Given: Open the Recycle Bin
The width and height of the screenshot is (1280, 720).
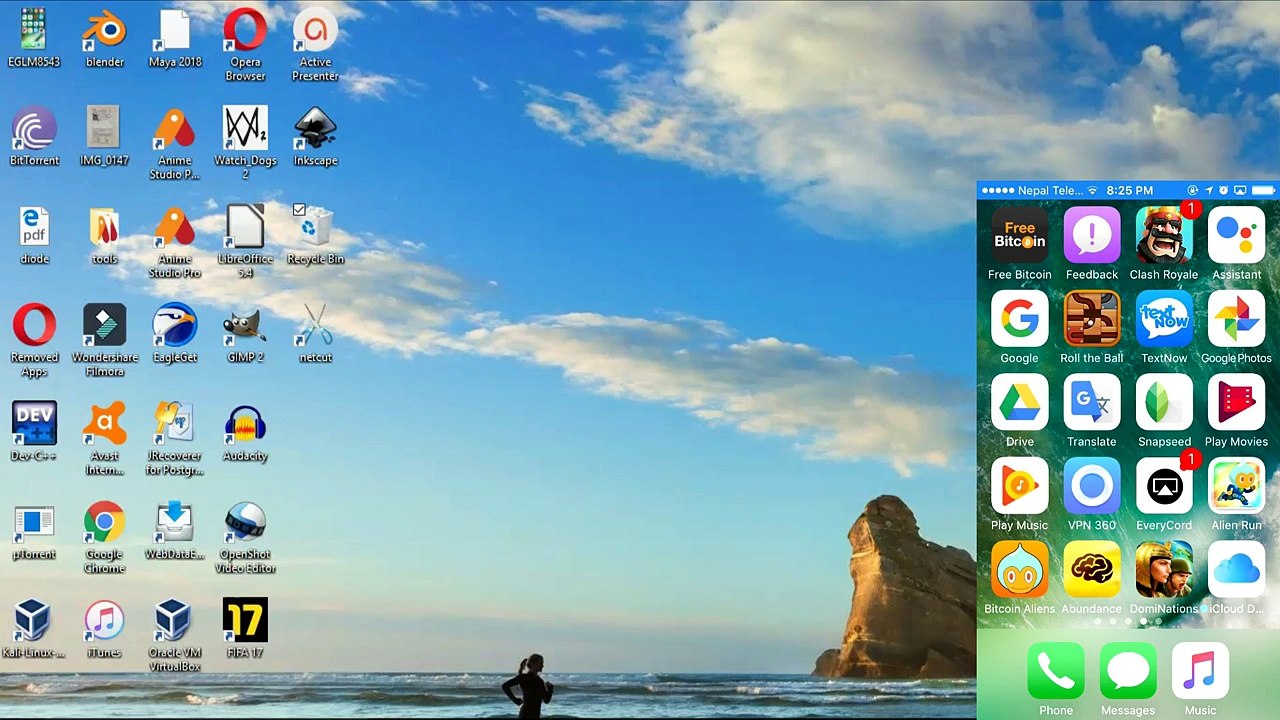Looking at the screenshot, I should [315, 227].
